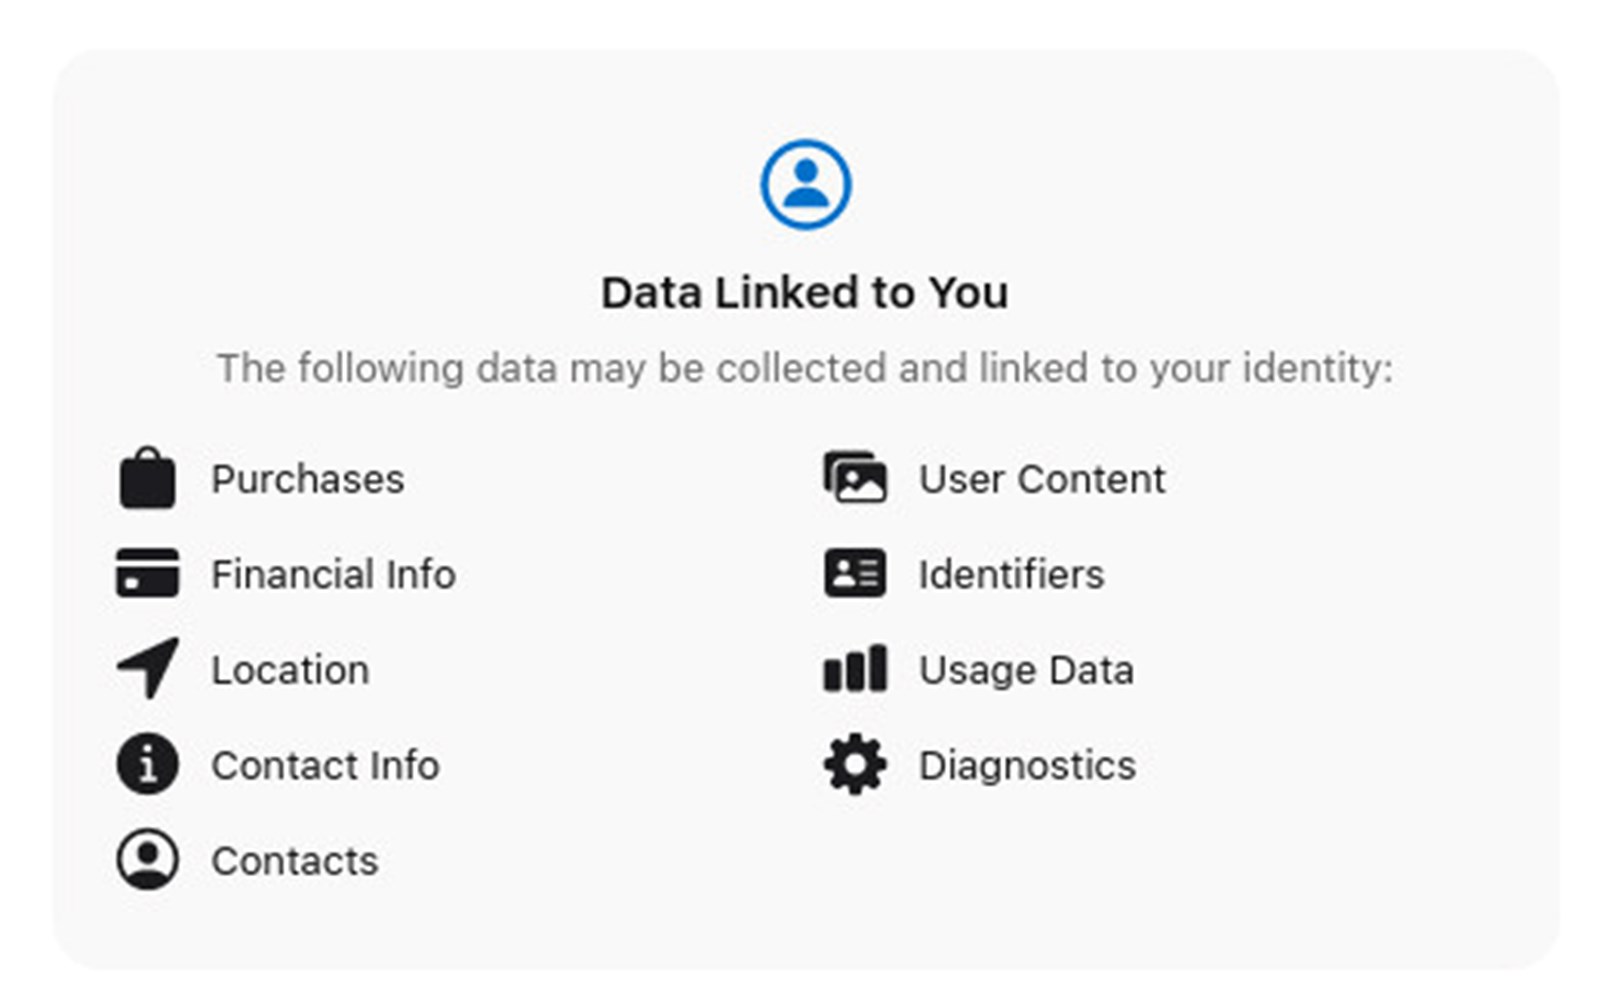Click the Usage Data bar chart icon
1600x1007 pixels.
click(855, 668)
